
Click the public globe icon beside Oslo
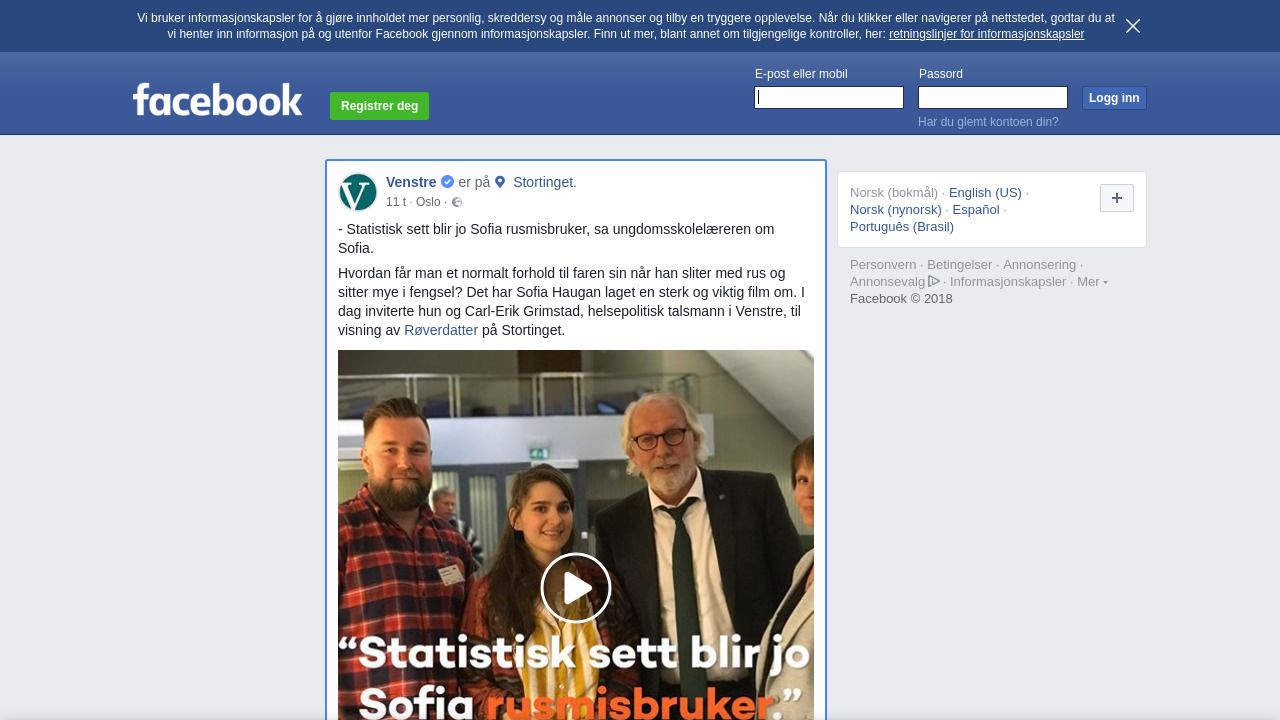point(457,202)
